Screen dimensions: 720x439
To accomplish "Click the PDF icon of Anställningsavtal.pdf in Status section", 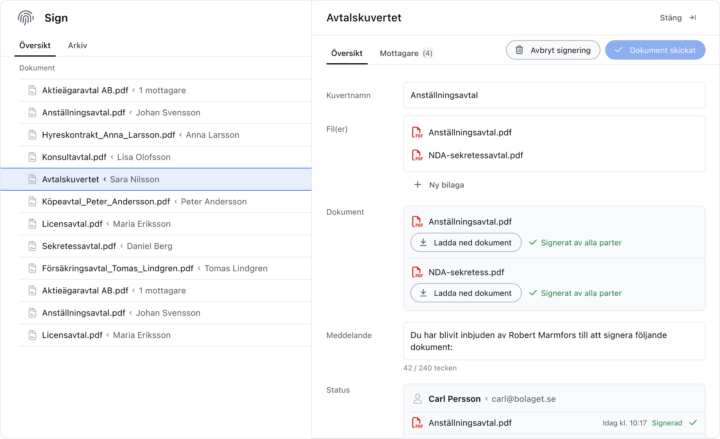I will pos(417,423).
